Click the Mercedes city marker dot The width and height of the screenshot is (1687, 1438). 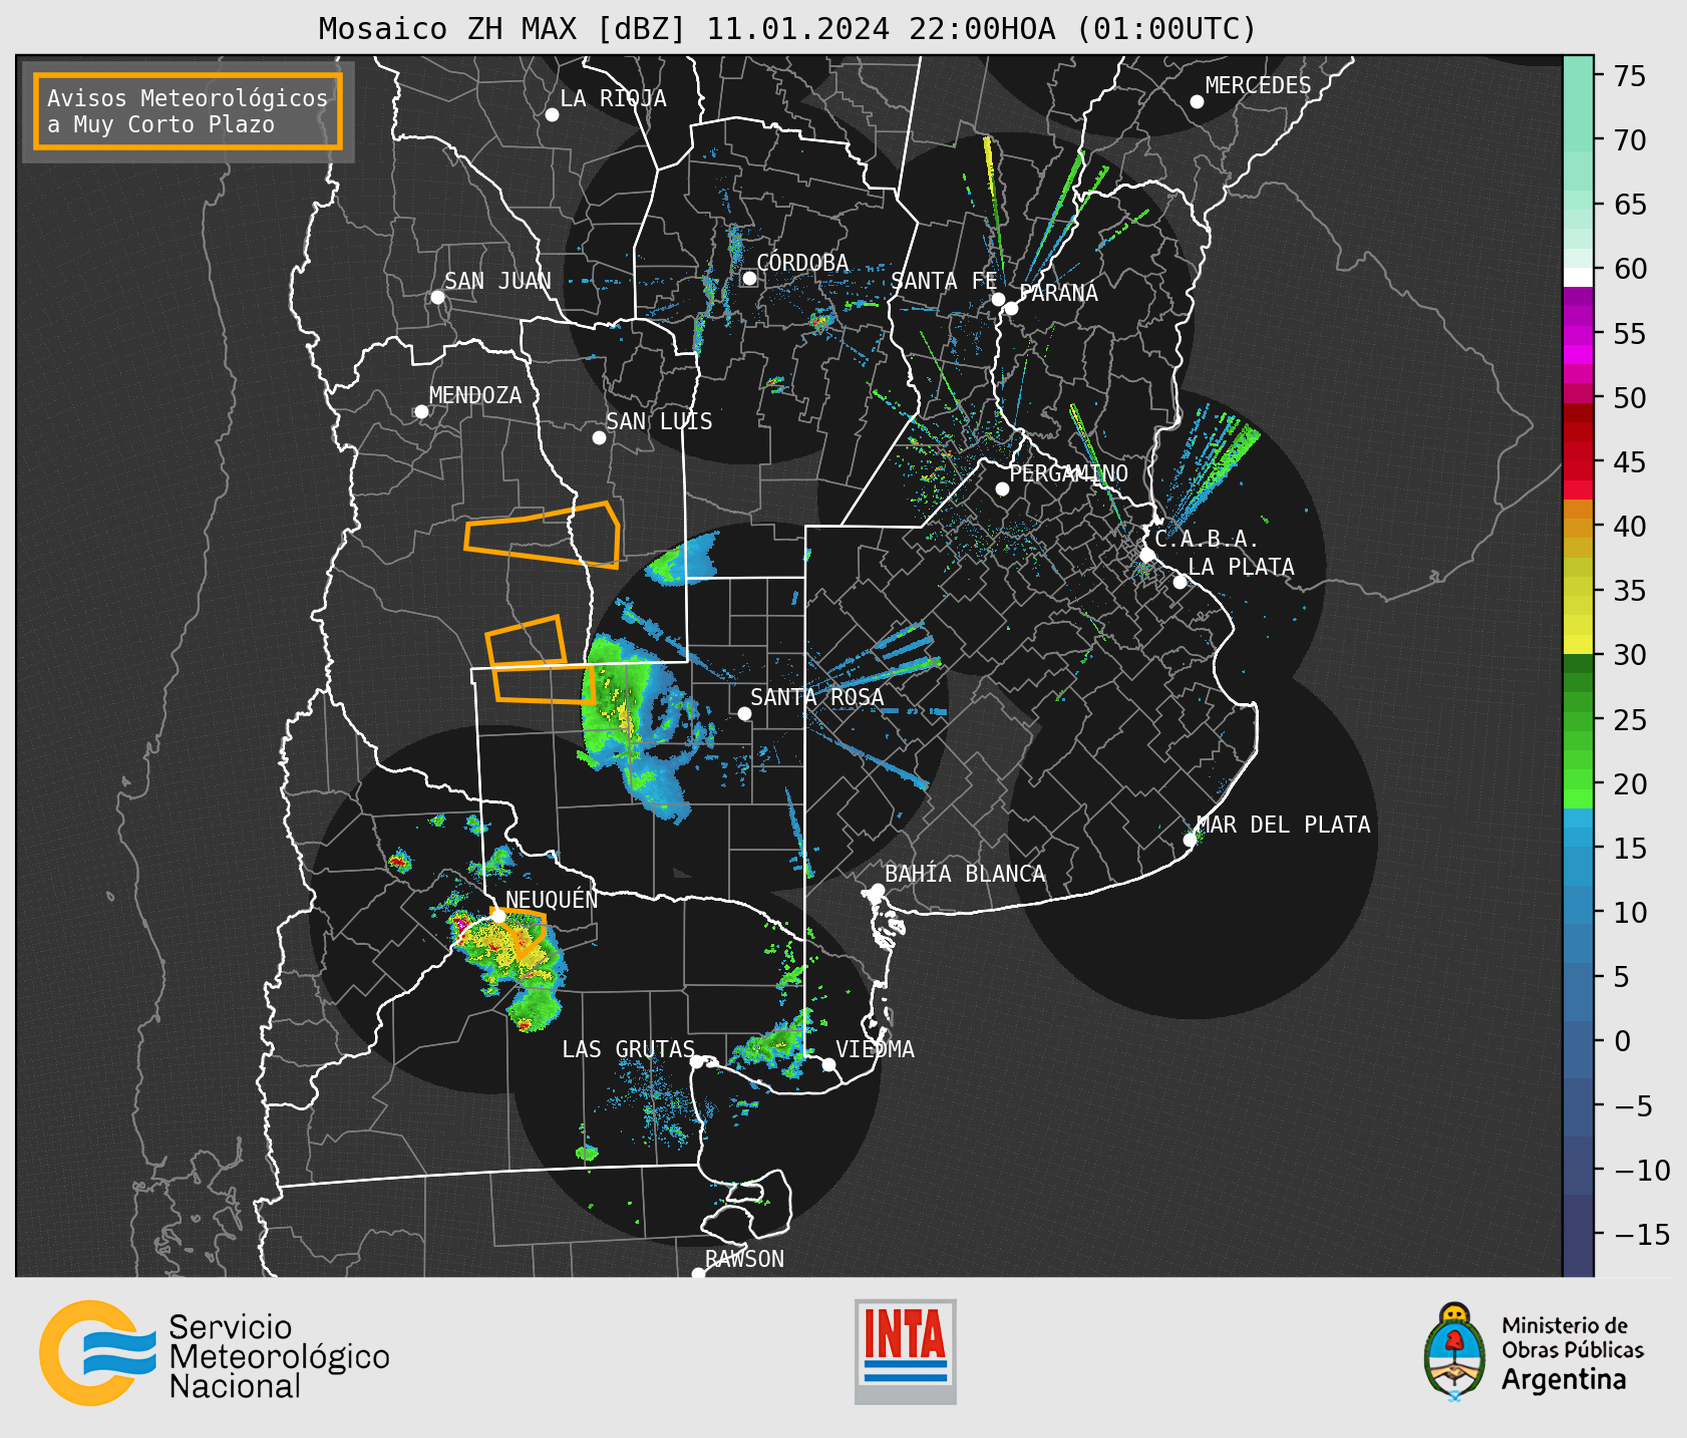[1196, 102]
